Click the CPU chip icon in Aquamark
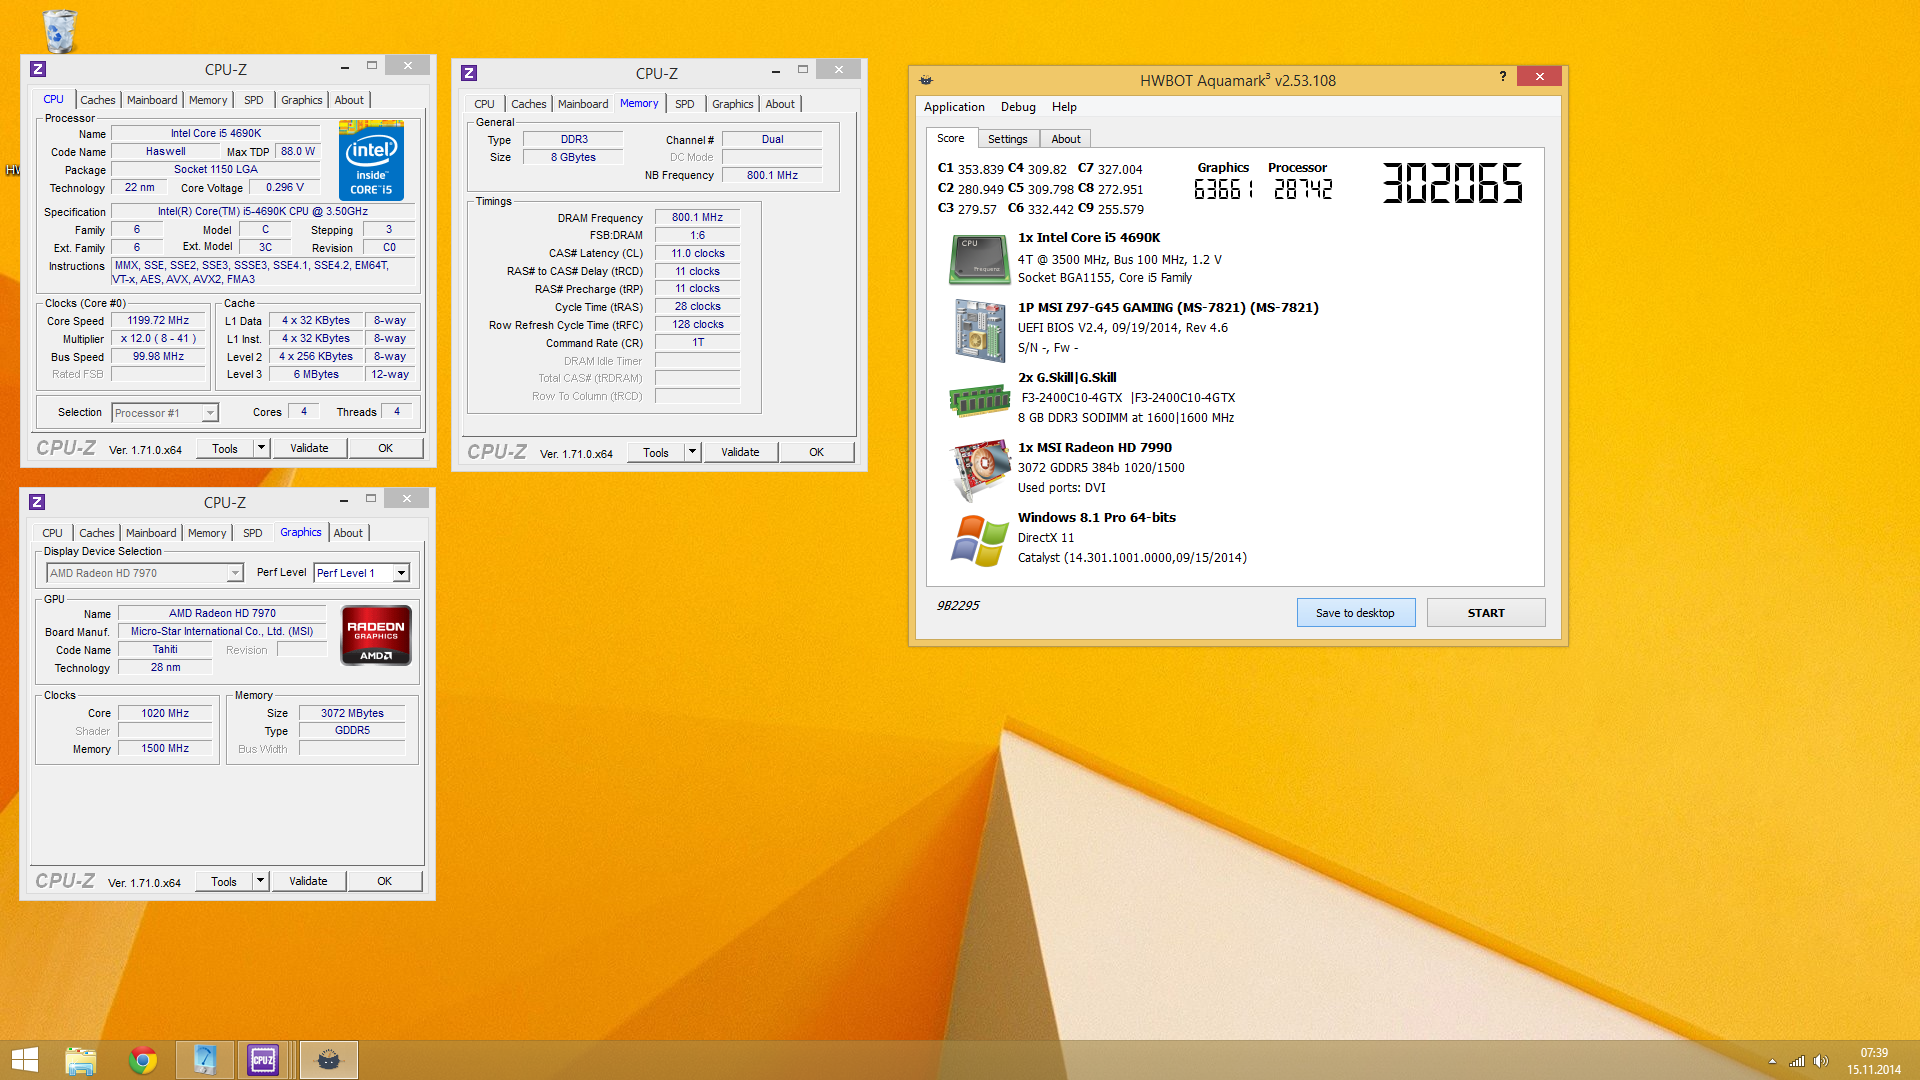Screen dimensions: 1920x1080 click(978, 259)
